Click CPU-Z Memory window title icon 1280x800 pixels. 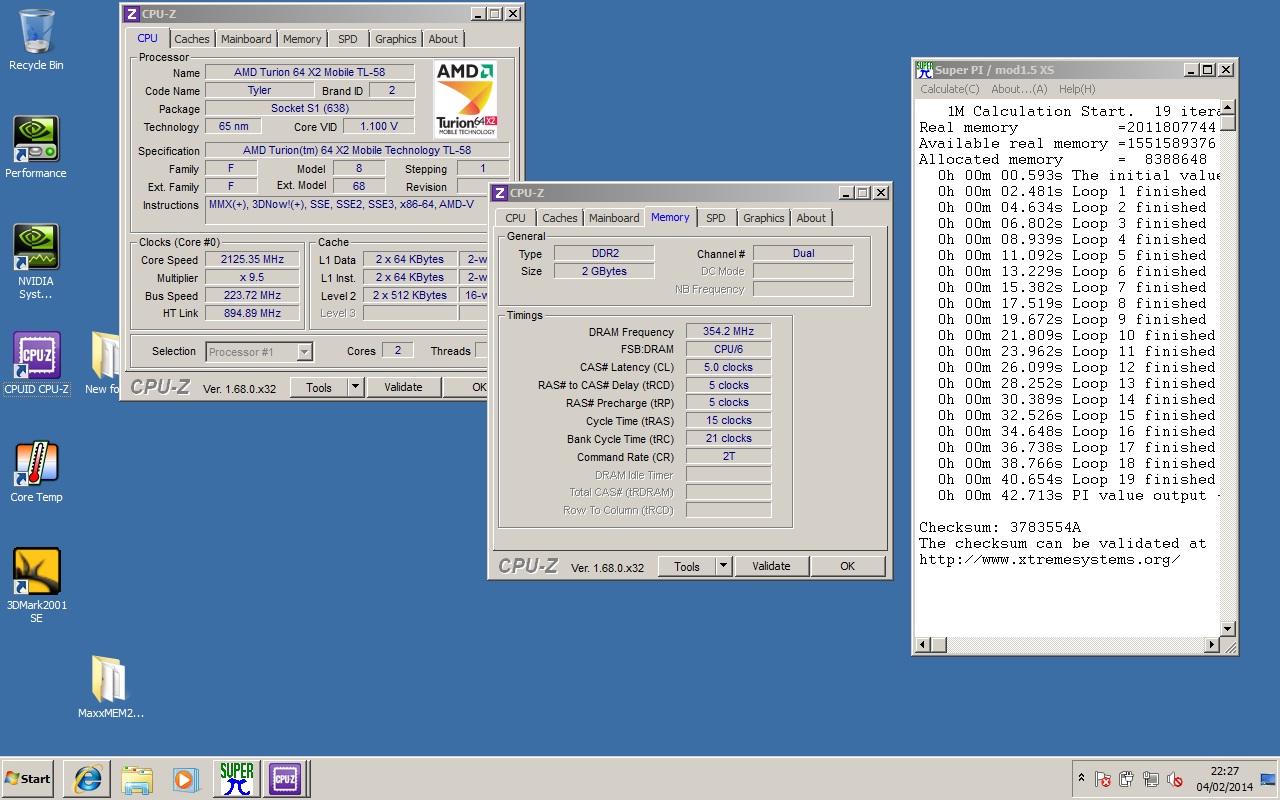pyautogui.click(x=500, y=193)
